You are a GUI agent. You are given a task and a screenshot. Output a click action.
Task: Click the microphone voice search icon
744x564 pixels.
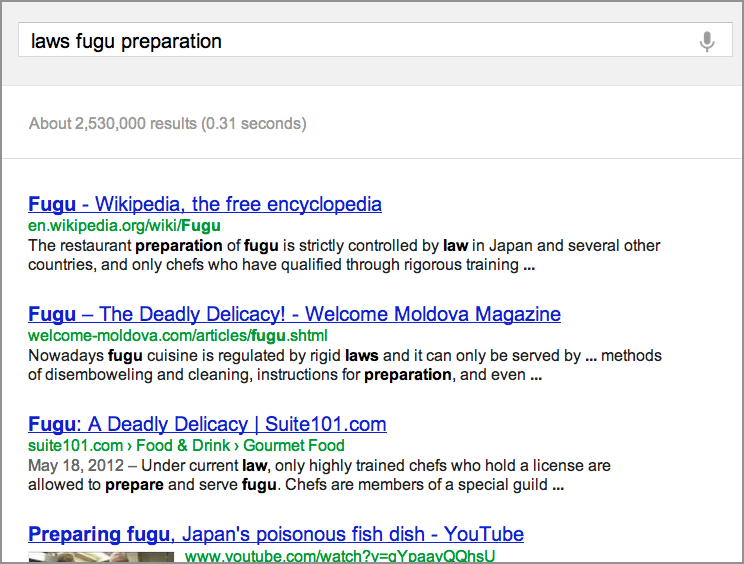[707, 41]
